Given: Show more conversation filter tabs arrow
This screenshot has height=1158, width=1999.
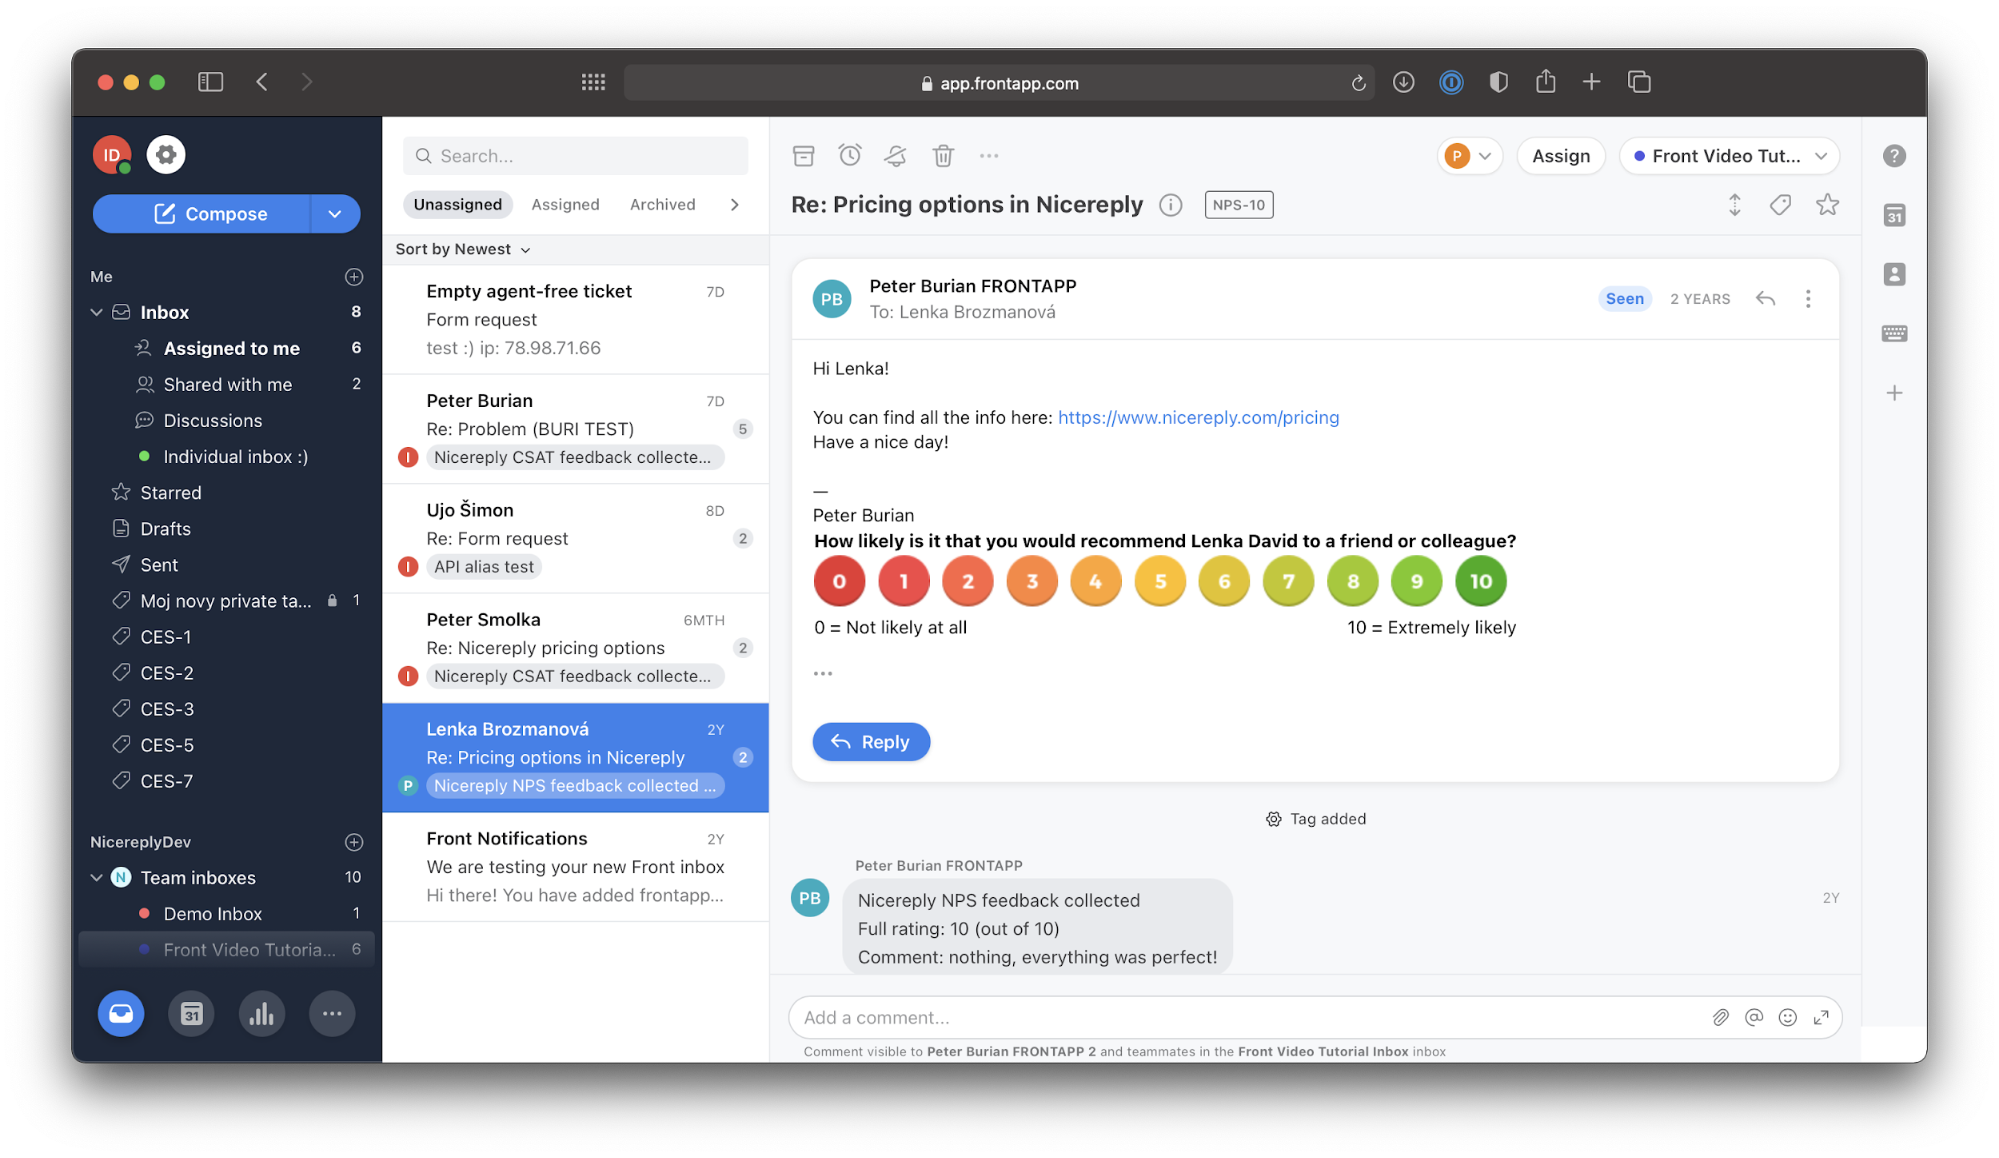Looking at the screenshot, I should pos(735,204).
